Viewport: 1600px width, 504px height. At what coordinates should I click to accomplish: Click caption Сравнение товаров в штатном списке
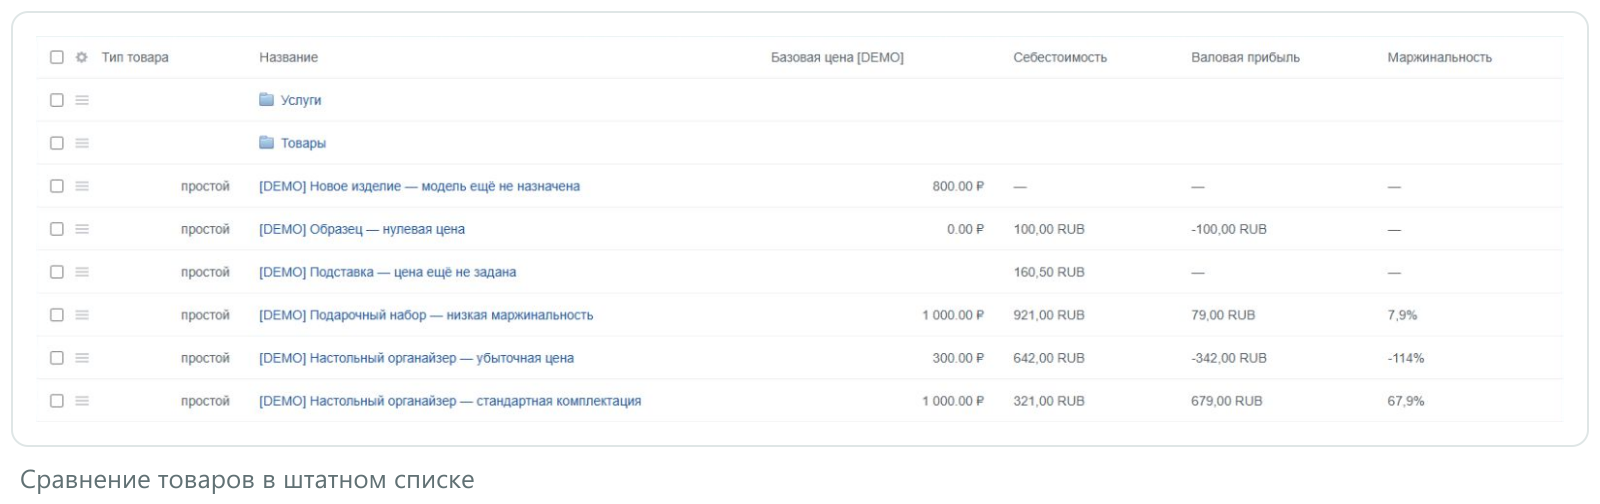(x=247, y=480)
